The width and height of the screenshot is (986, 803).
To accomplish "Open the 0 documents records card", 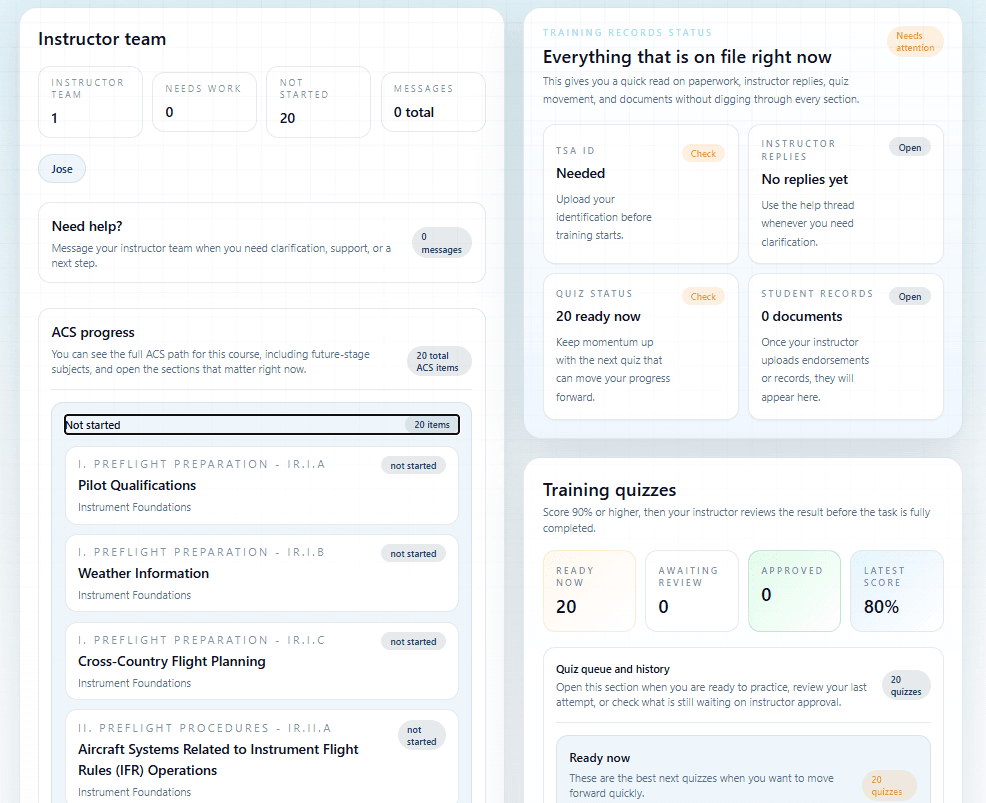I will coord(846,346).
